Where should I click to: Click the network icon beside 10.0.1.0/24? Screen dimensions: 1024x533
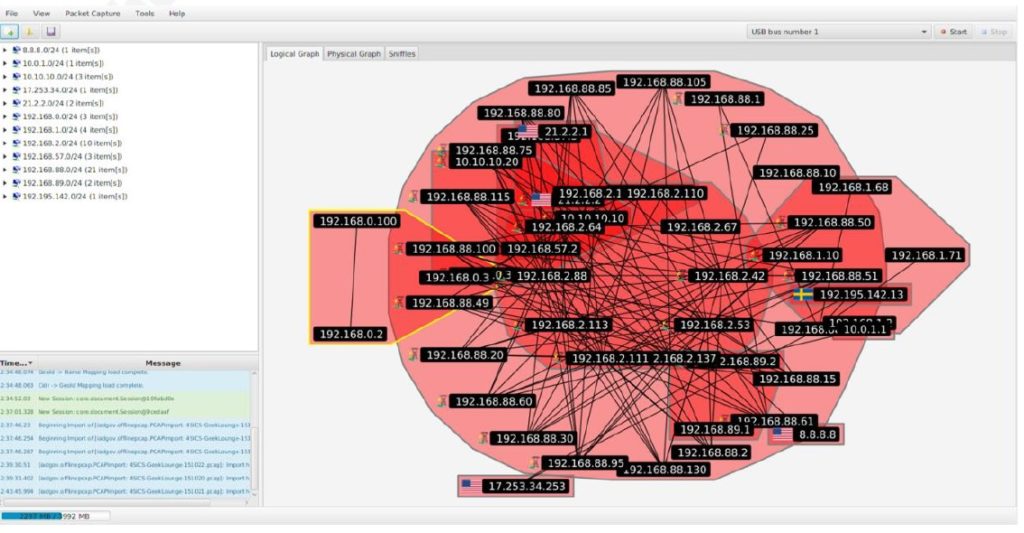(16, 63)
